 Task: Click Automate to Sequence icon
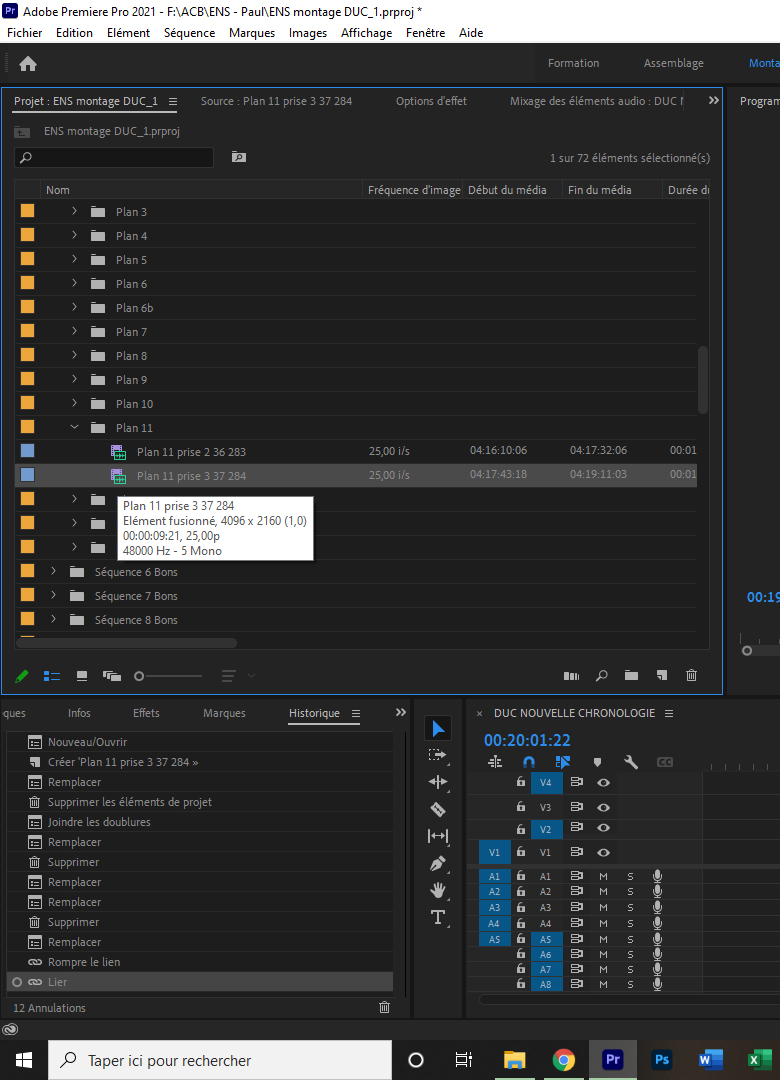[571, 676]
